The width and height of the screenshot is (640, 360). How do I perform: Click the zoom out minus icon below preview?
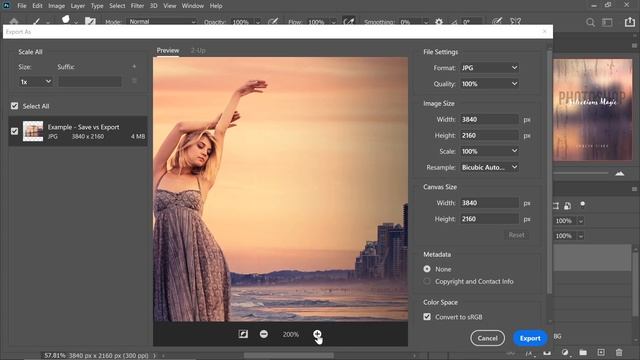pos(264,334)
